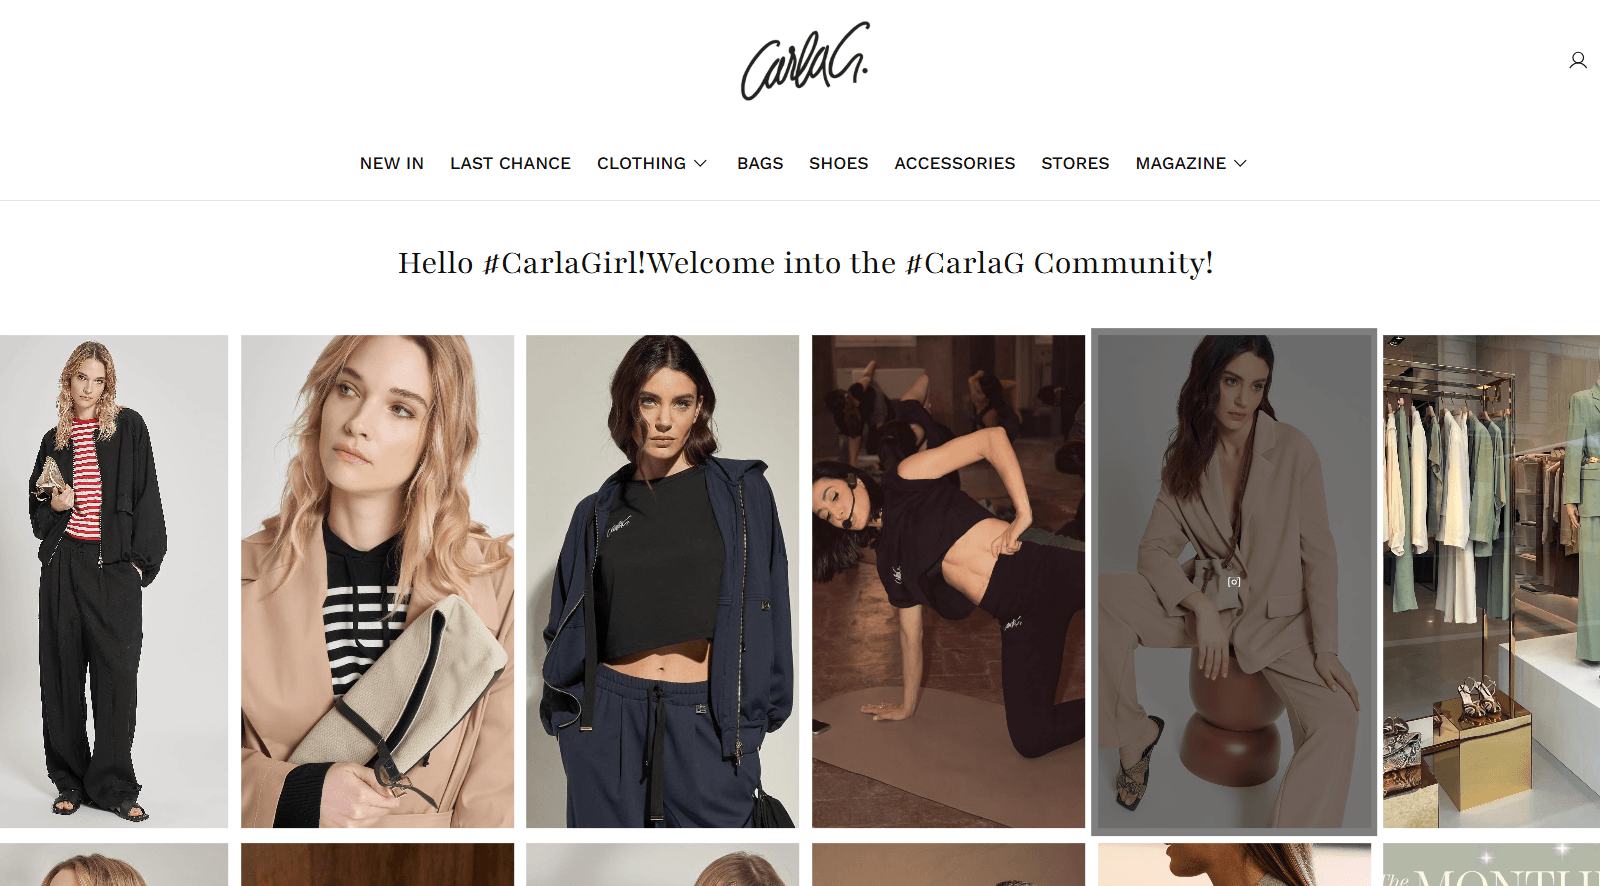Expand the CLOTHING dropdown chevron
Screen dimensions: 1600x886
[700, 163]
